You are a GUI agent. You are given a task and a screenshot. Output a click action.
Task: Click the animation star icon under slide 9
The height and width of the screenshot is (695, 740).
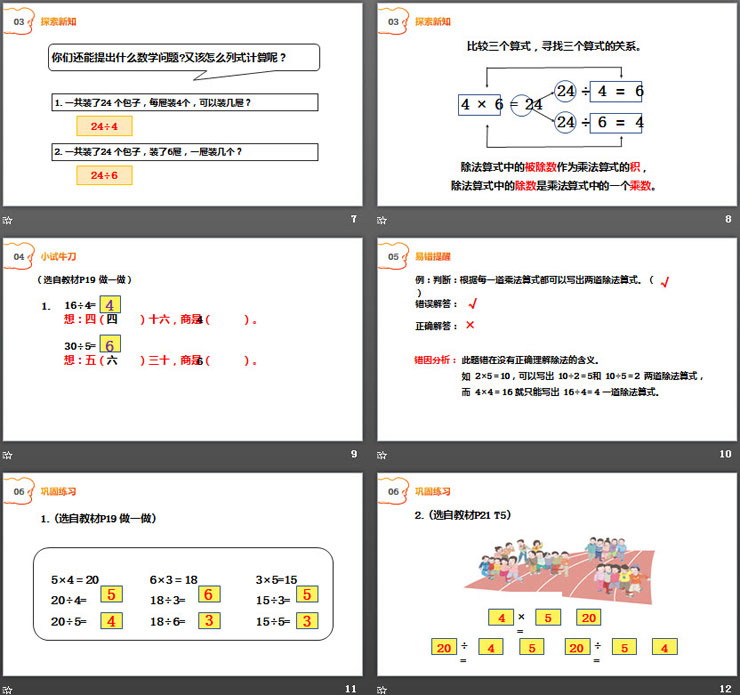pos(8,455)
